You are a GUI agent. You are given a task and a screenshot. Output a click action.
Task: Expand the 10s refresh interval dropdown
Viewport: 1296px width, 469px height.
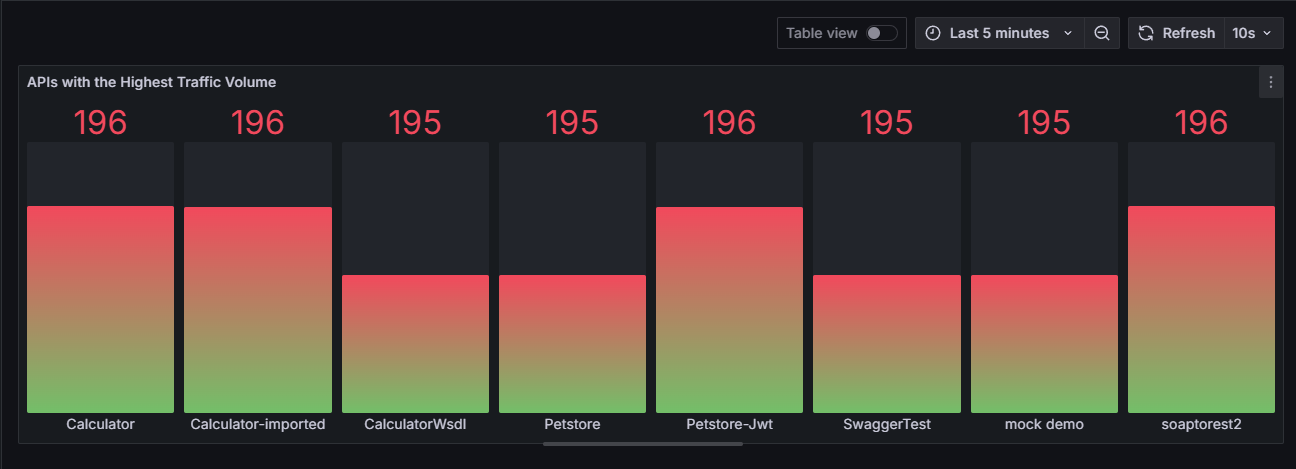click(x=1253, y=33)
